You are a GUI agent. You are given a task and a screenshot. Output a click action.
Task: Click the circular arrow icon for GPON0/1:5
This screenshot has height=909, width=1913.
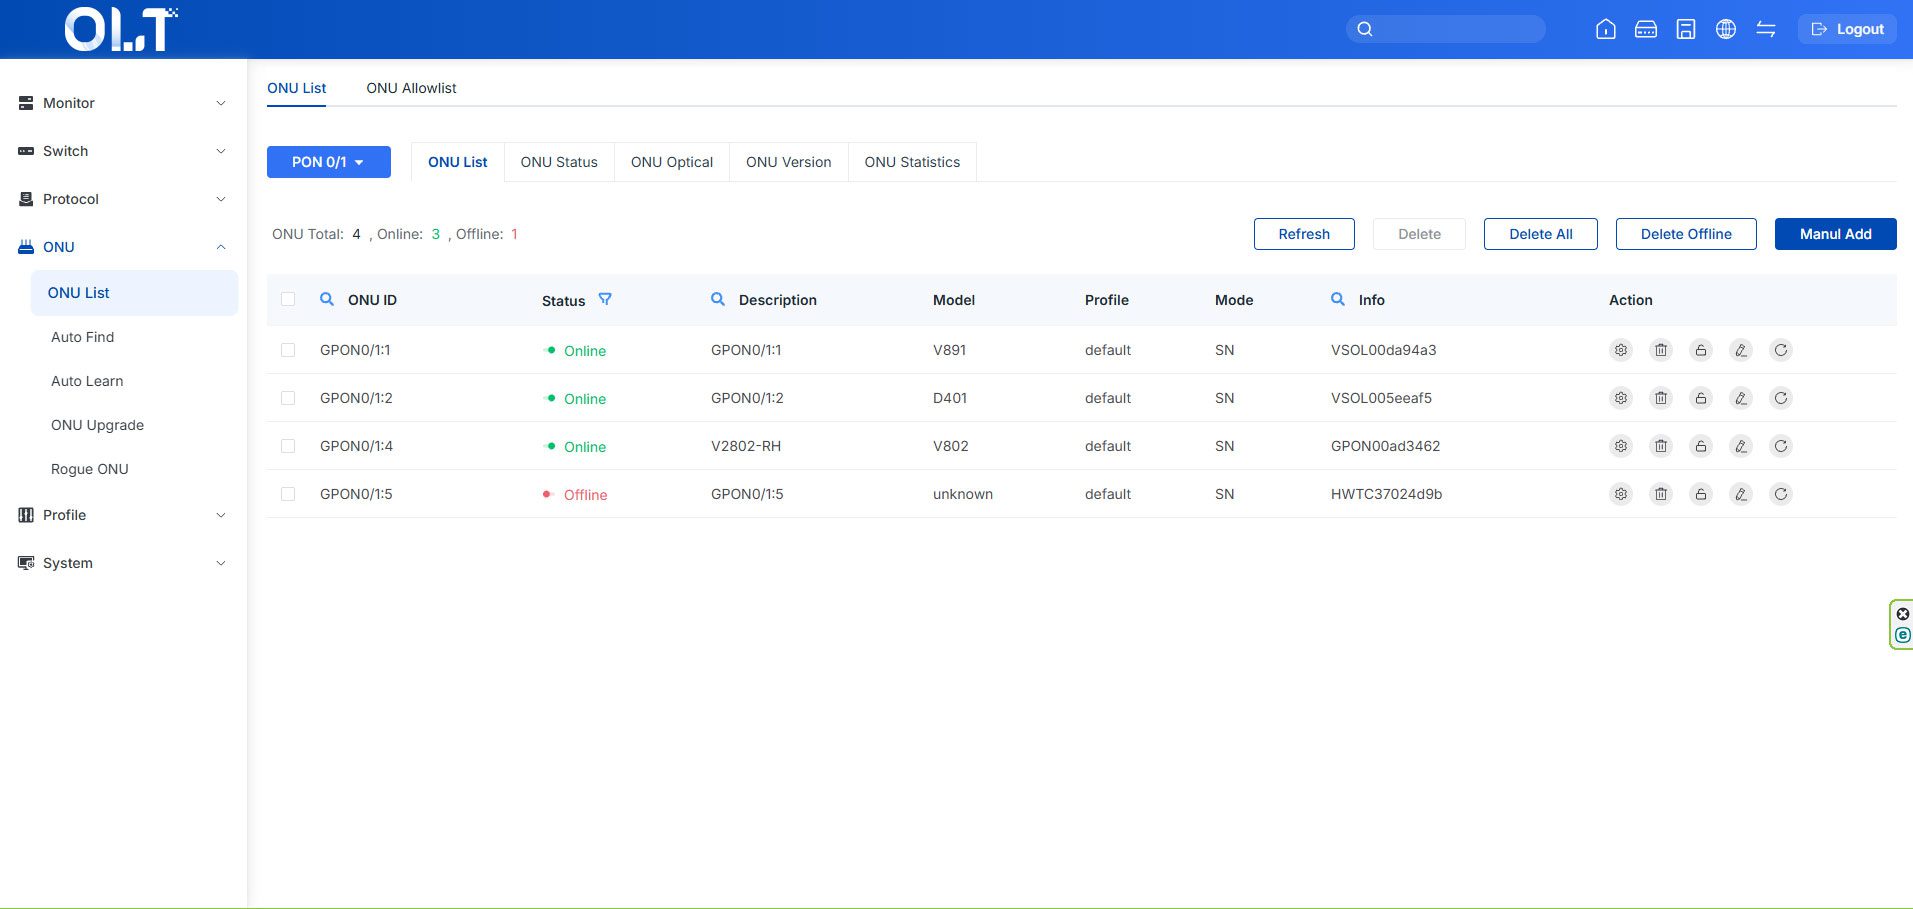click(x=1781, y=494)
